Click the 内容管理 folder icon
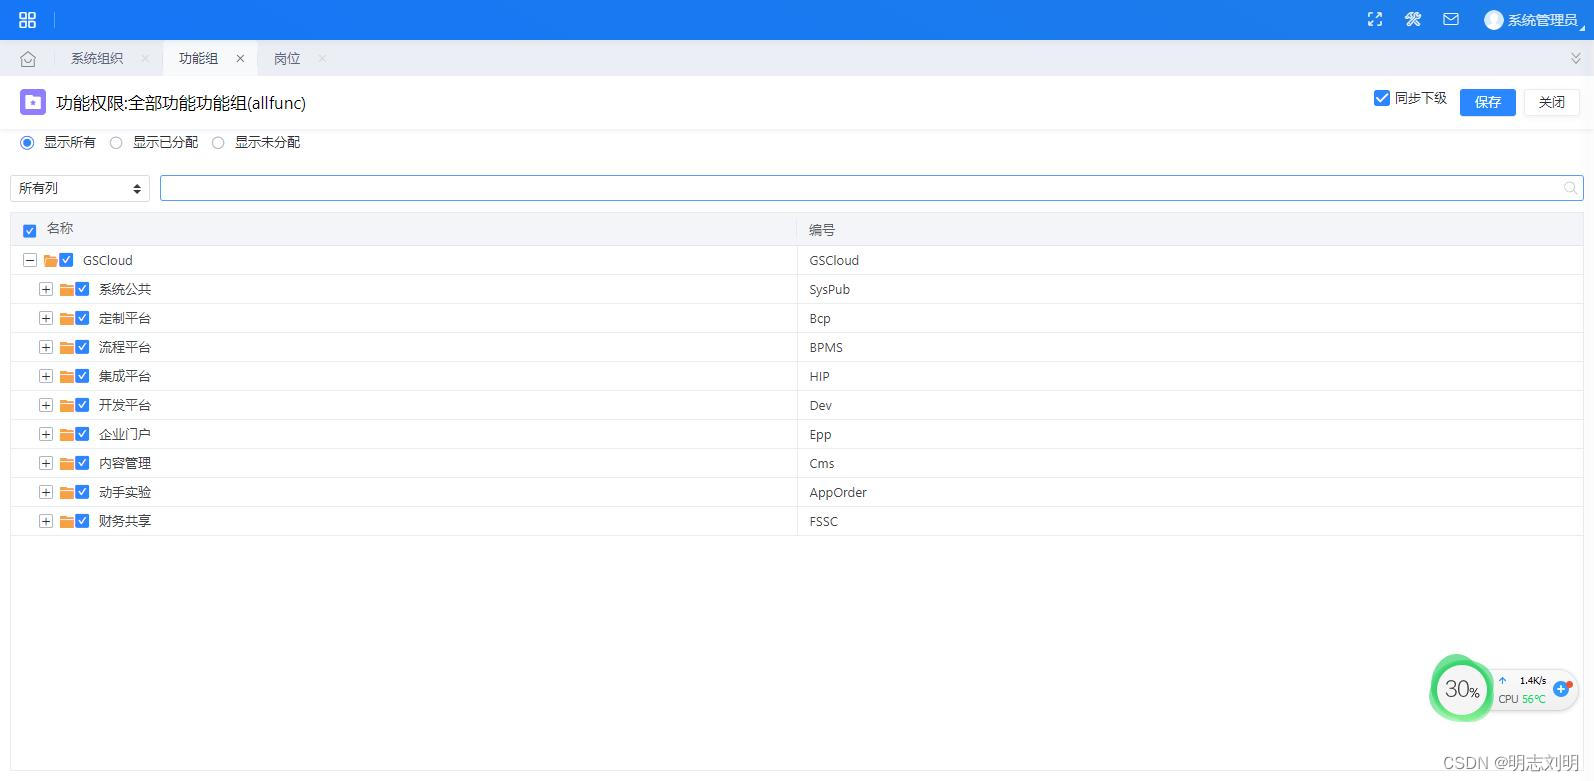Viewport: 1594px width, 781px height. point(66,464)
